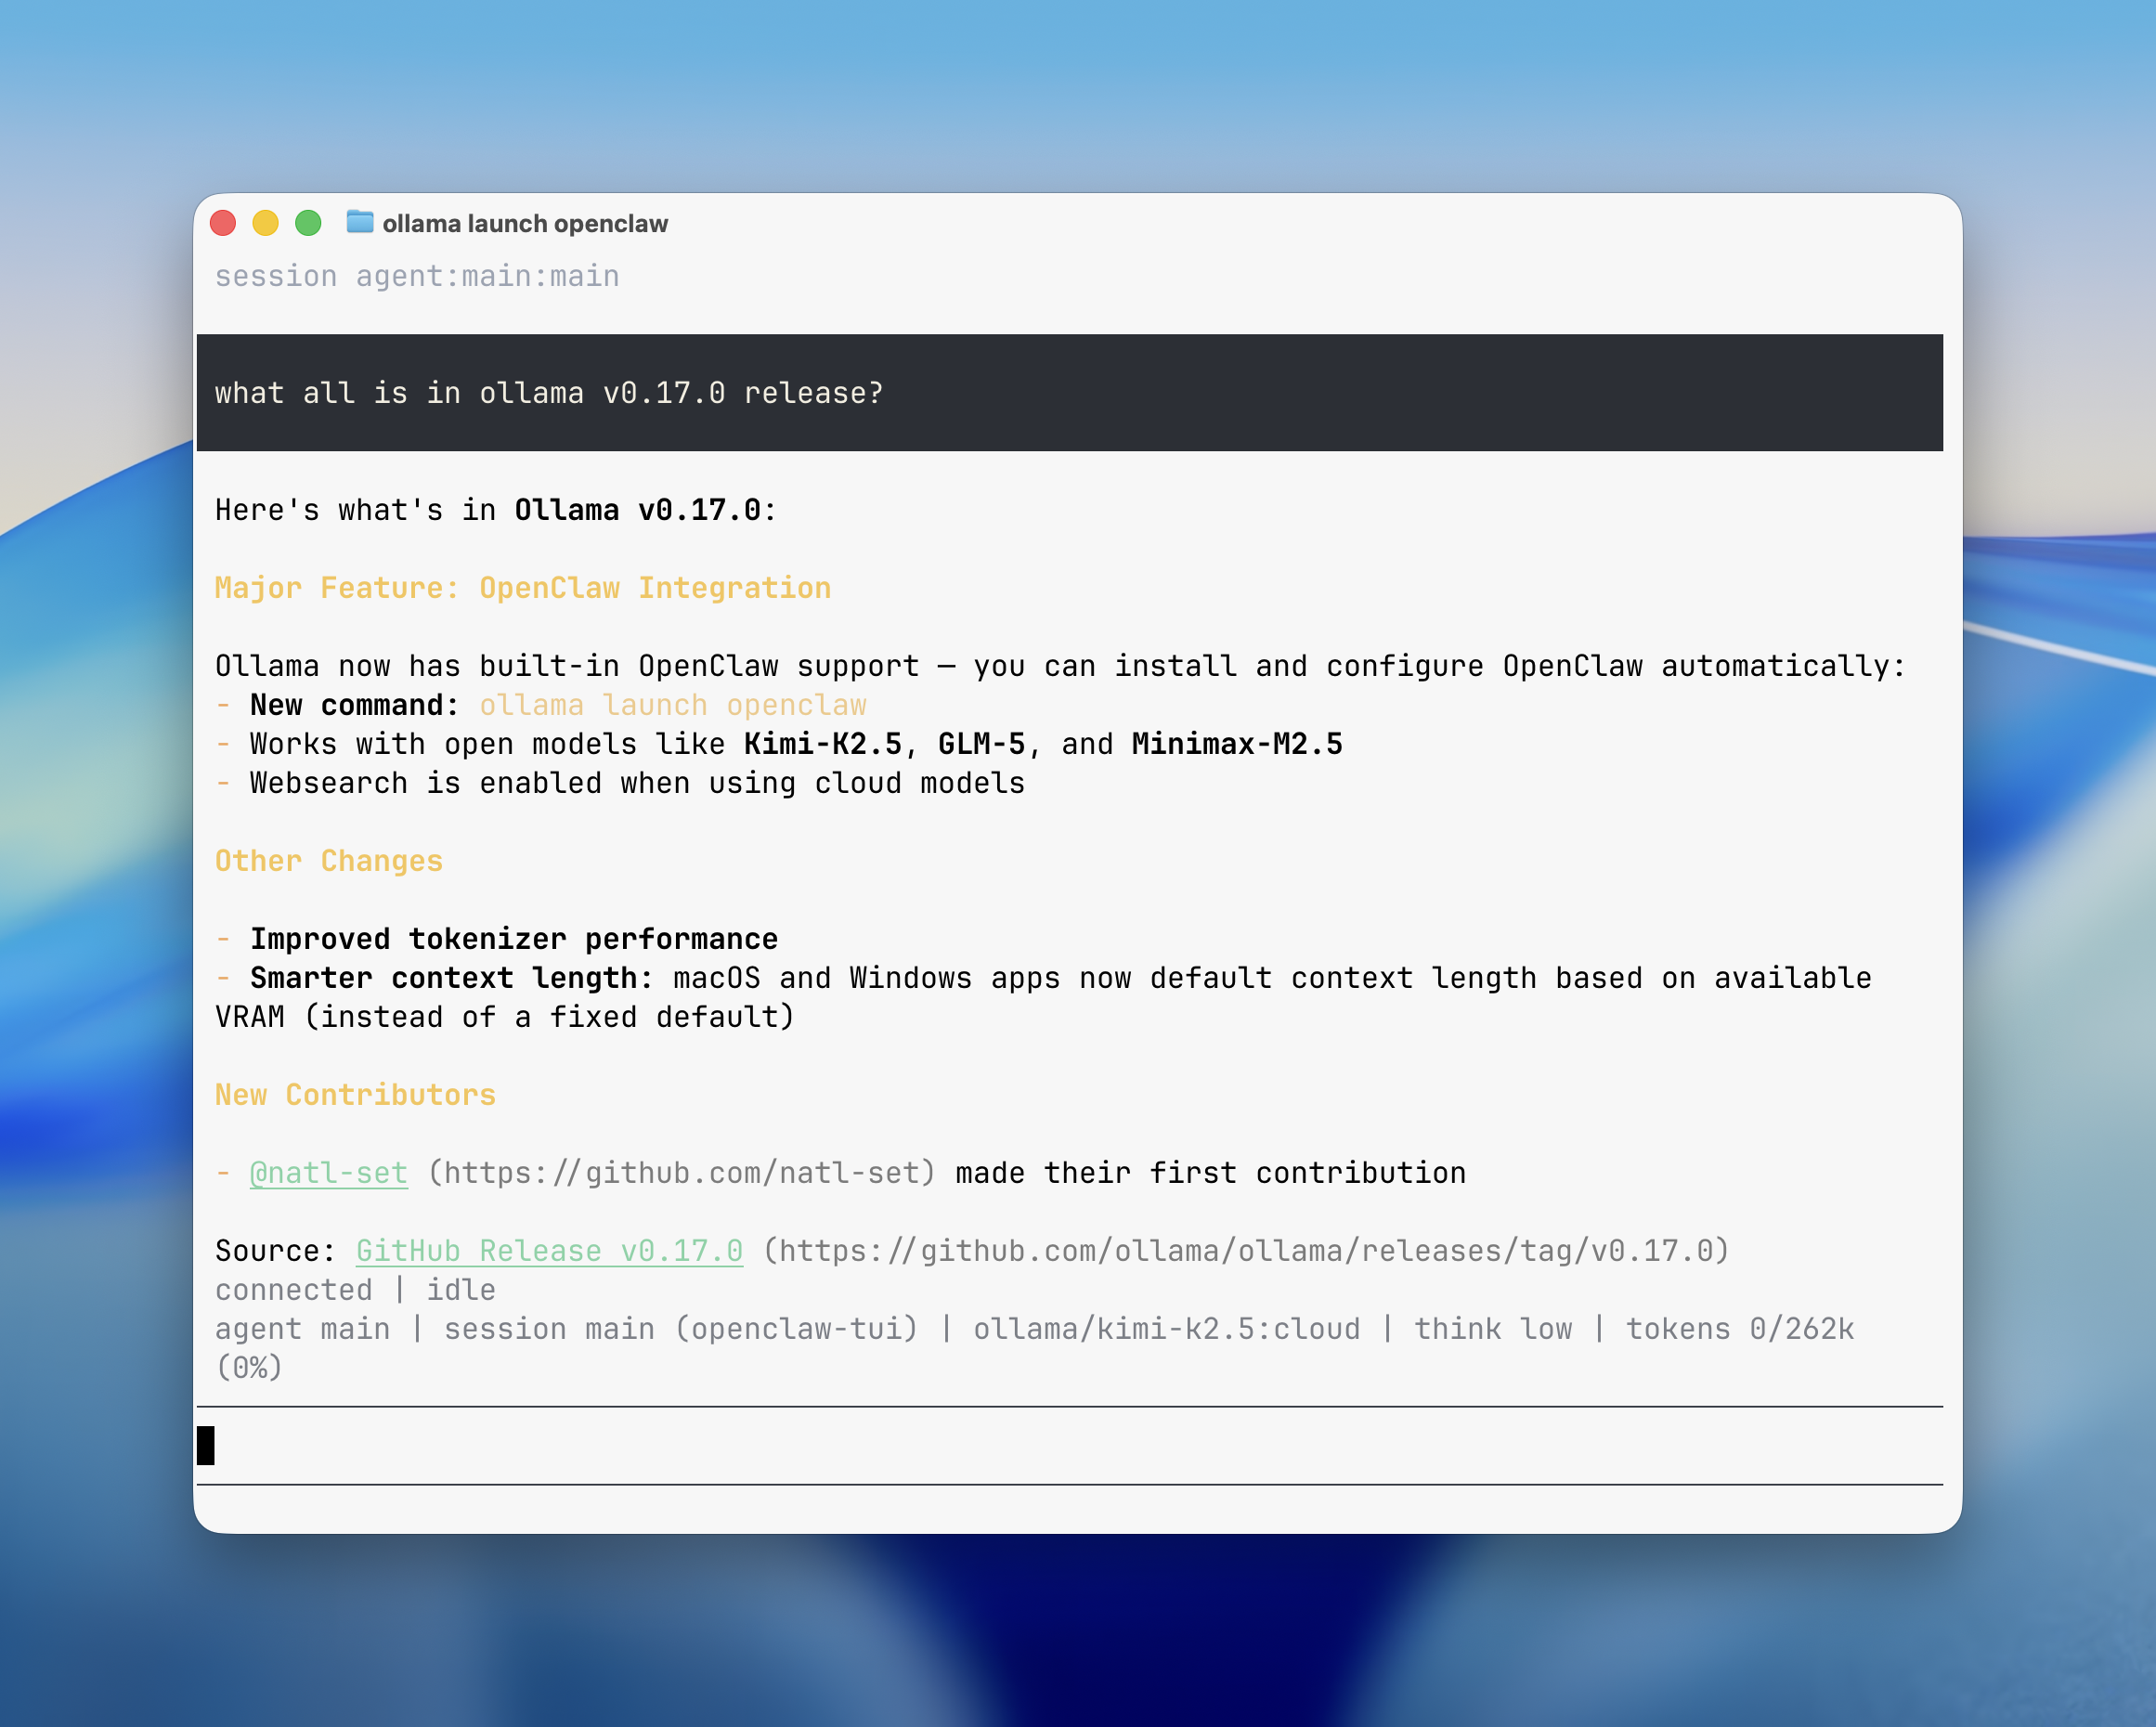Toggle the connected status in status bar
The height and width of the screenshot is (1727, 2156).
pos(294,1290)
